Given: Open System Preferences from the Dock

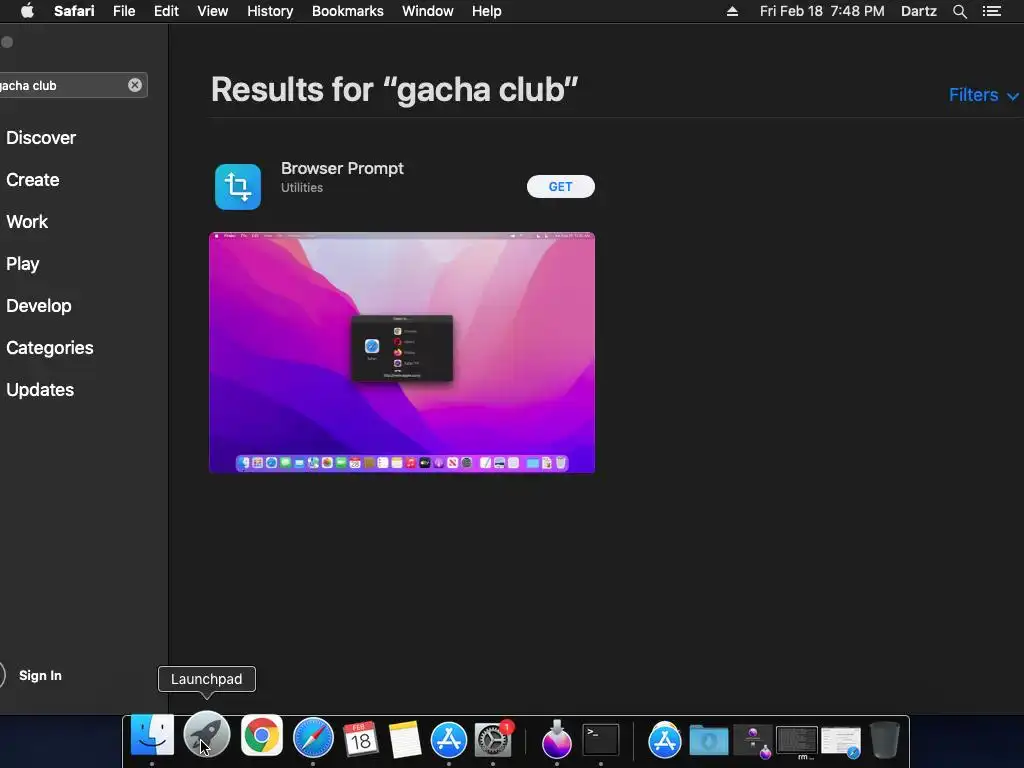Looking at the screenshot, I should click(492, 740).
